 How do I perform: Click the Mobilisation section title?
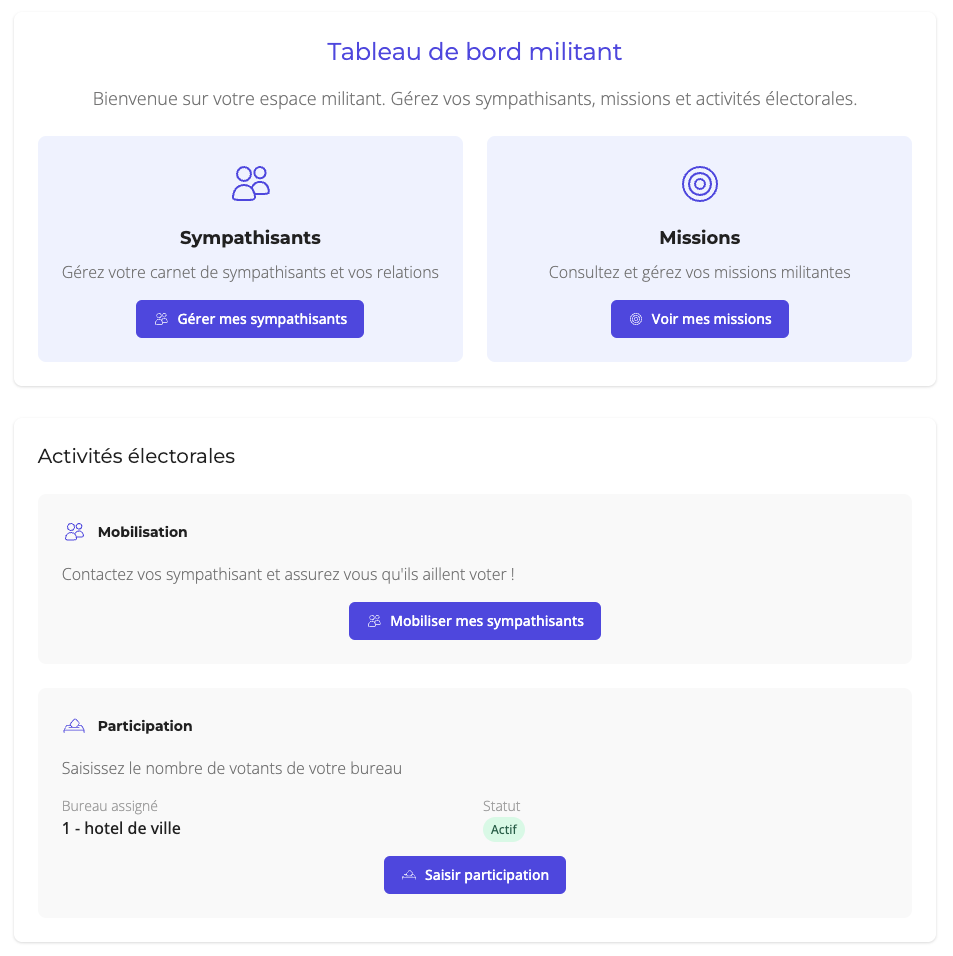(143, 532)
